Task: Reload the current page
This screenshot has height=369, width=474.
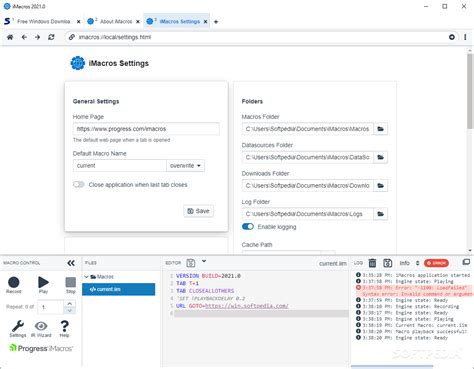Action: (51, 37)
